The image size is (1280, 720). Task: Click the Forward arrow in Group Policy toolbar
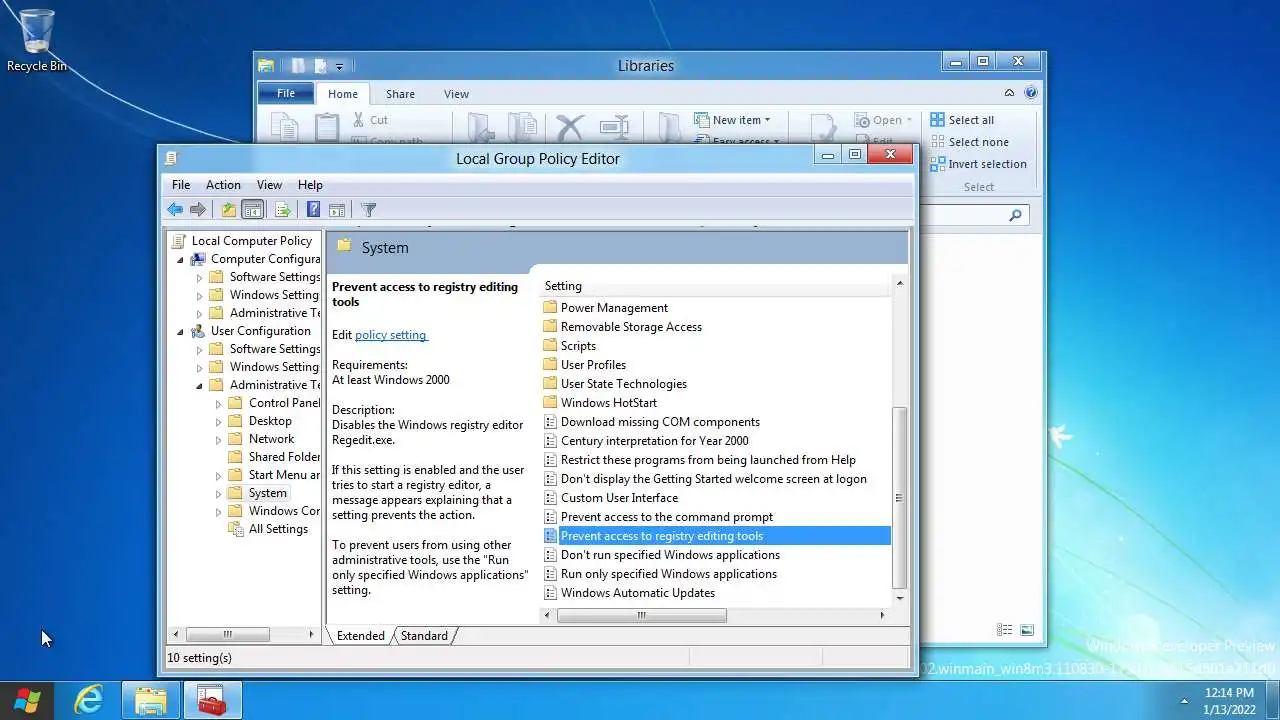(x=198, y=210)
